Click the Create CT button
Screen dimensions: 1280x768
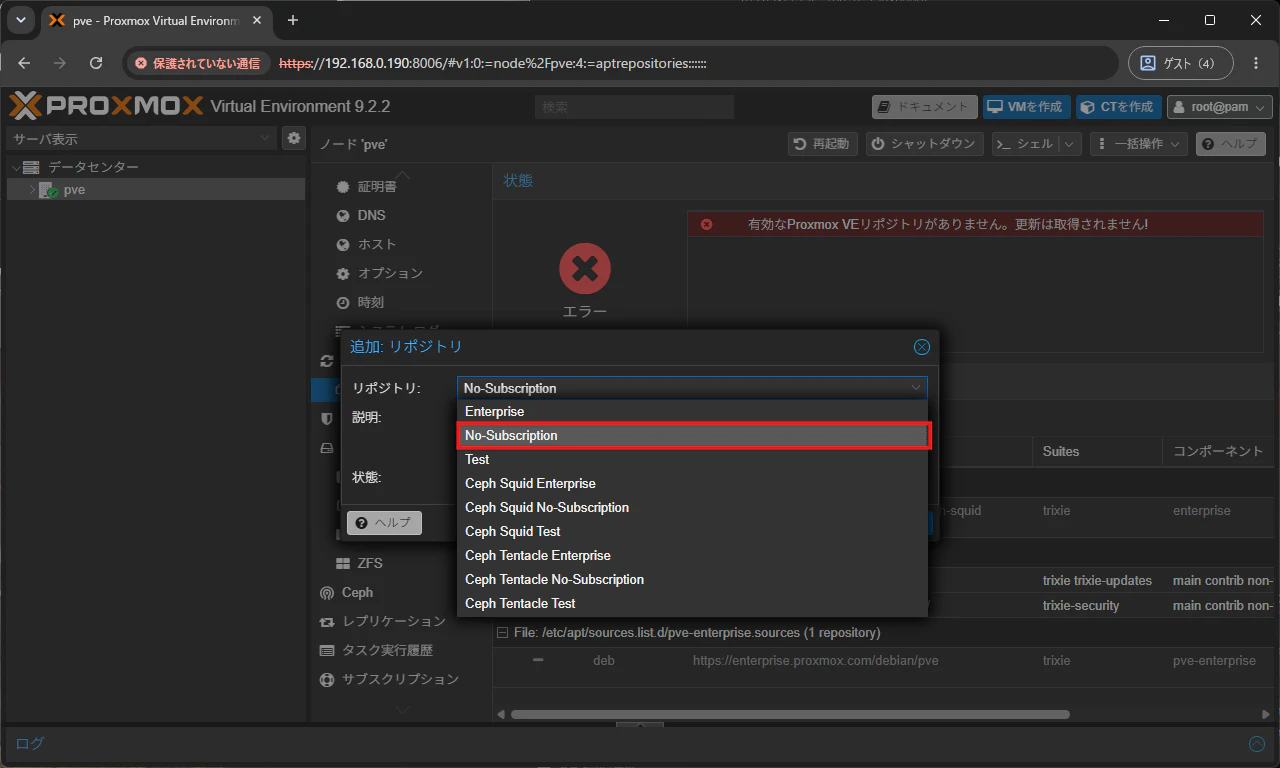[x=1118, y=107]
